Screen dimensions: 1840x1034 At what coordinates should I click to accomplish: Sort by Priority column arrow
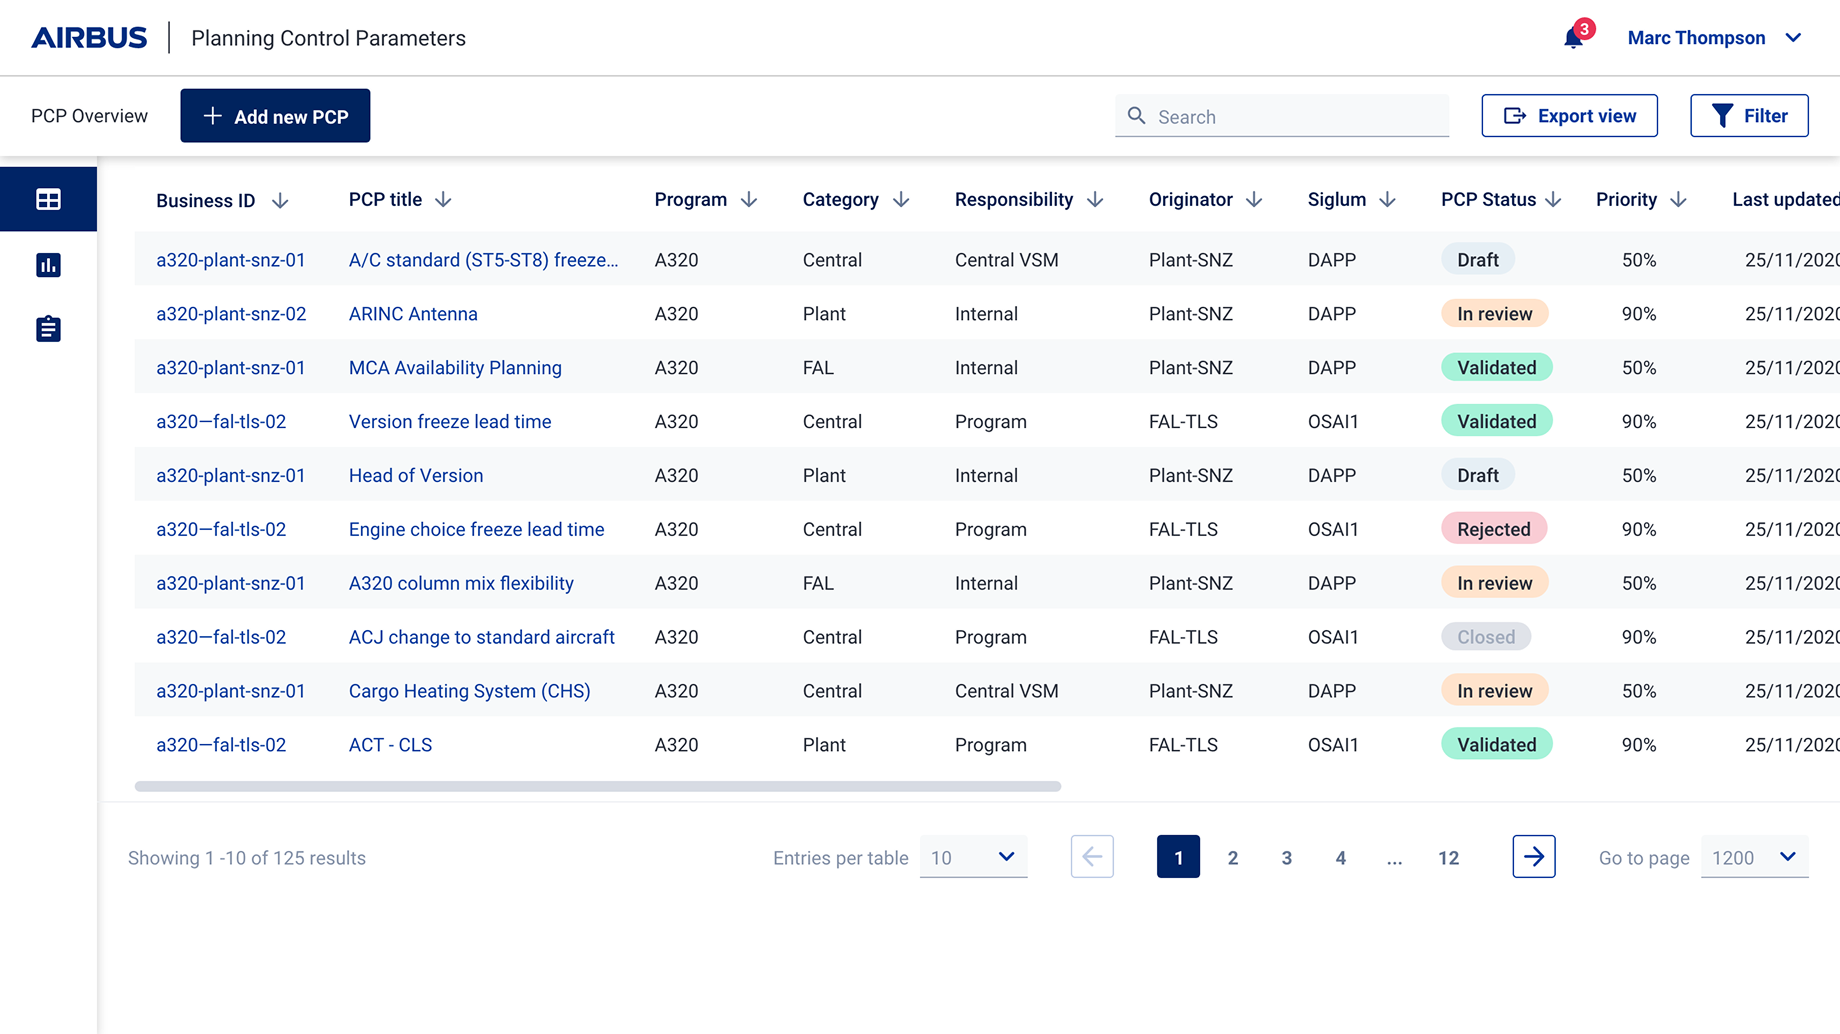[1678, 200]
